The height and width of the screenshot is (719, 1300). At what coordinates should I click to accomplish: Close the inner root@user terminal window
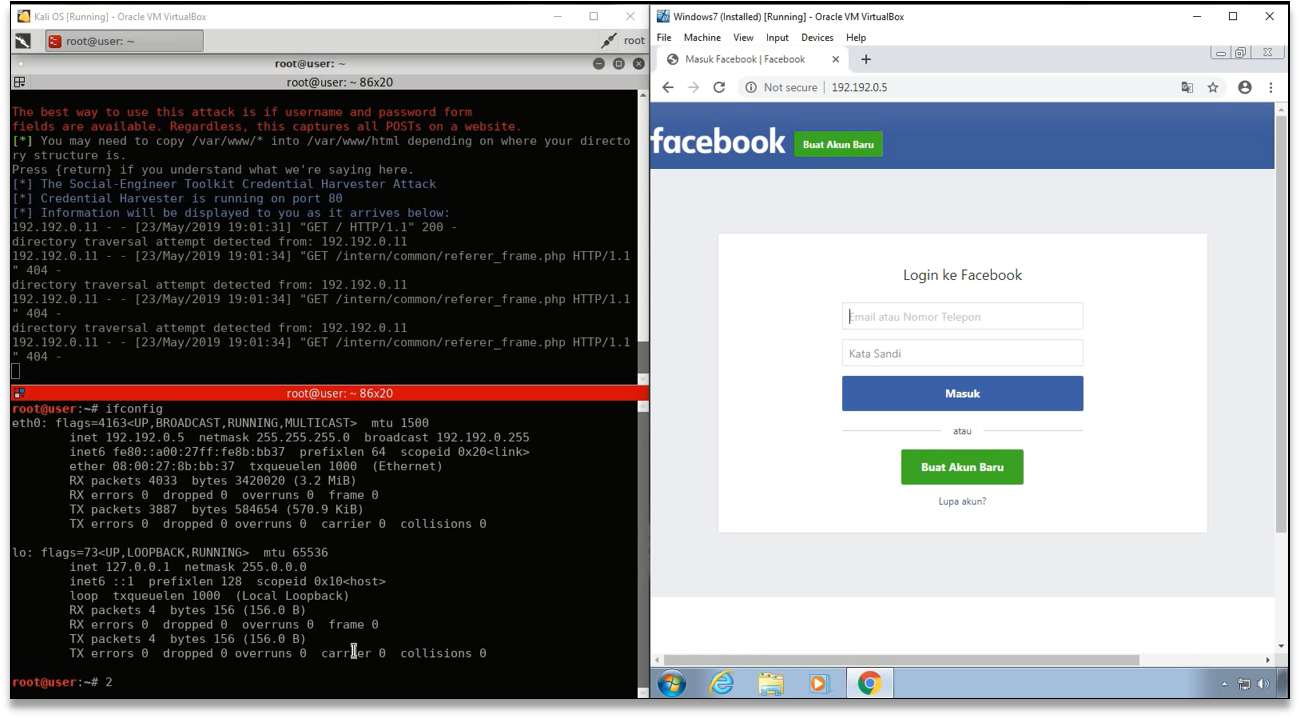tap(638, 64)
